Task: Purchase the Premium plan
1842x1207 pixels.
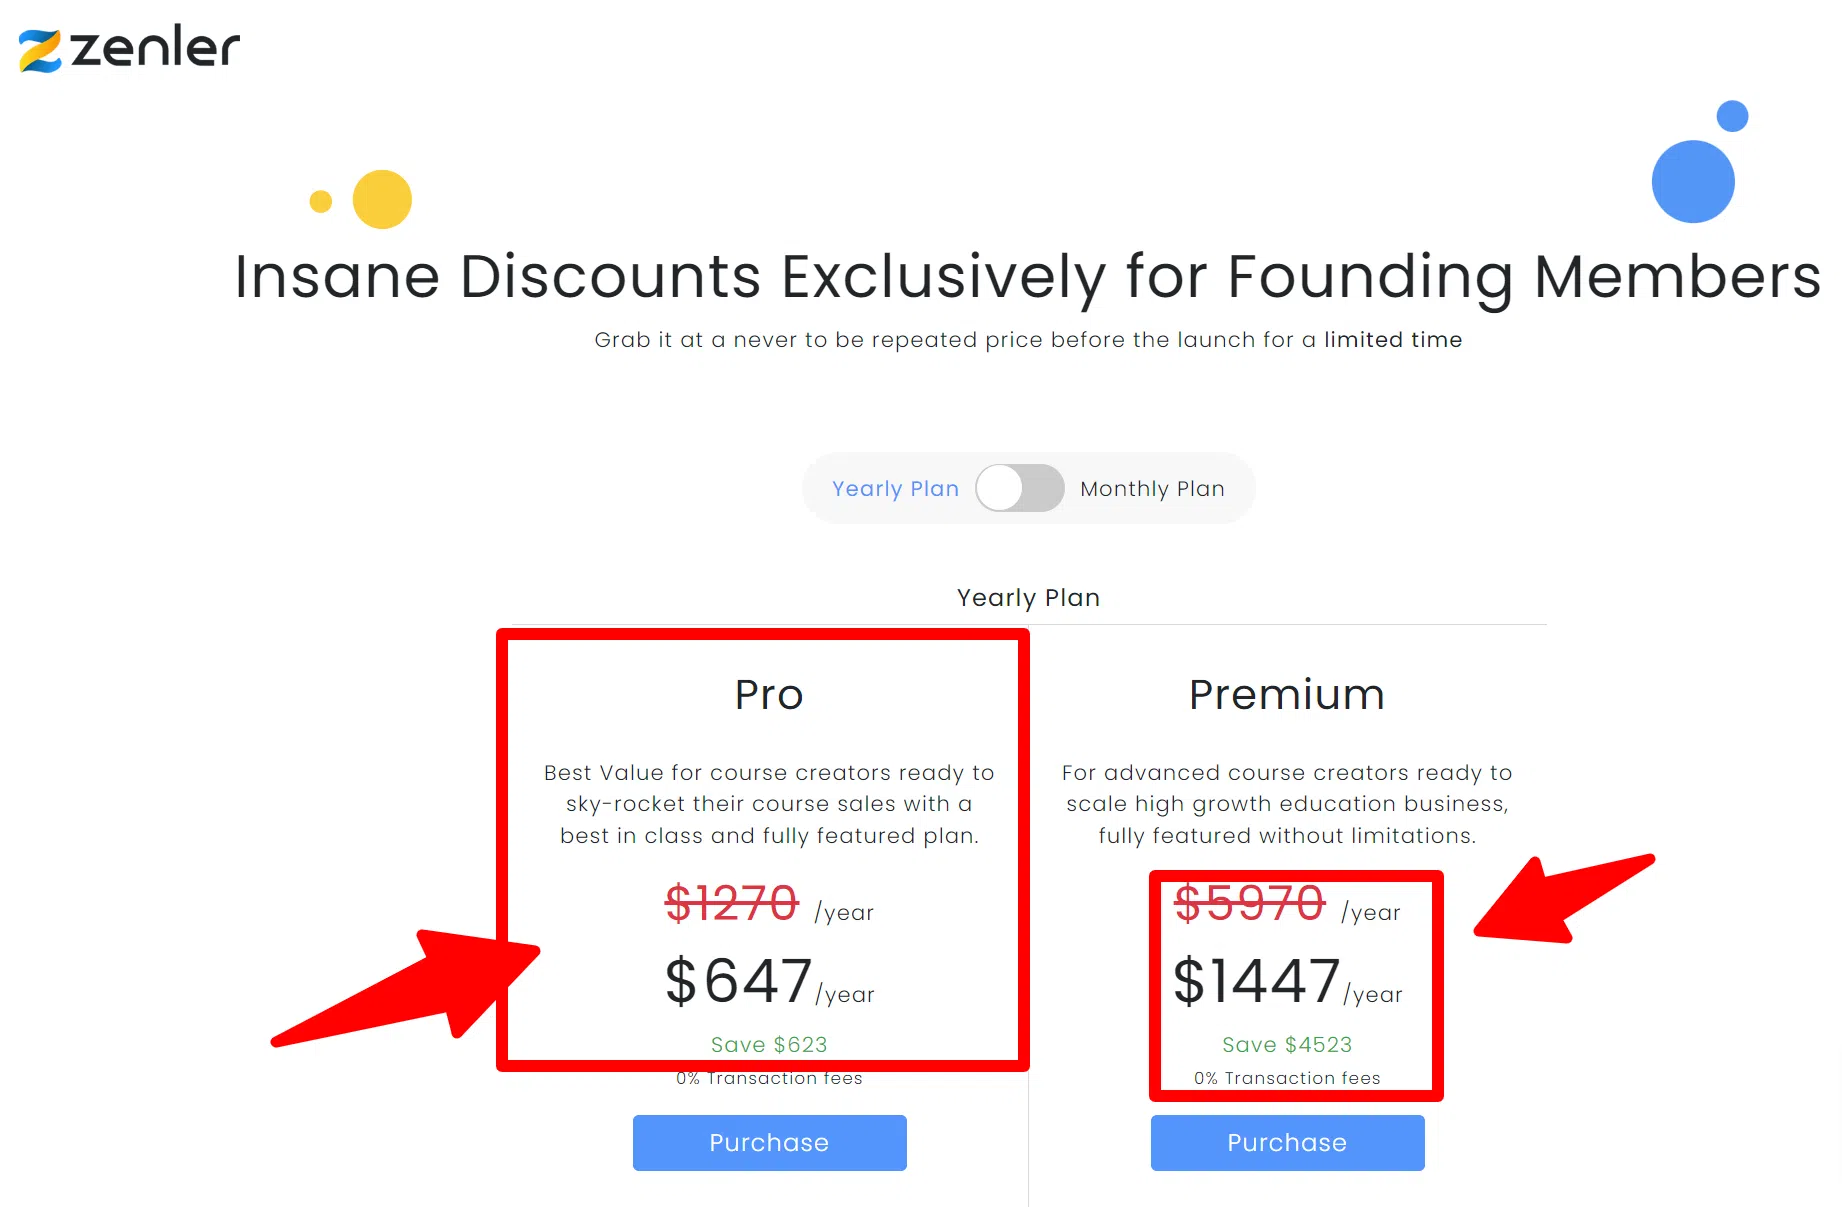Action: (1287, 1142)
